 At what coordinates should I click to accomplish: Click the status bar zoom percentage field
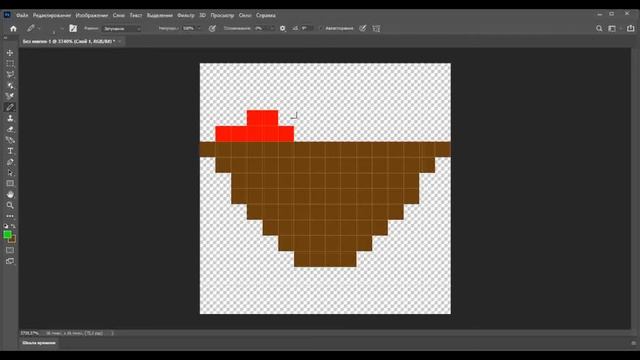30,333
